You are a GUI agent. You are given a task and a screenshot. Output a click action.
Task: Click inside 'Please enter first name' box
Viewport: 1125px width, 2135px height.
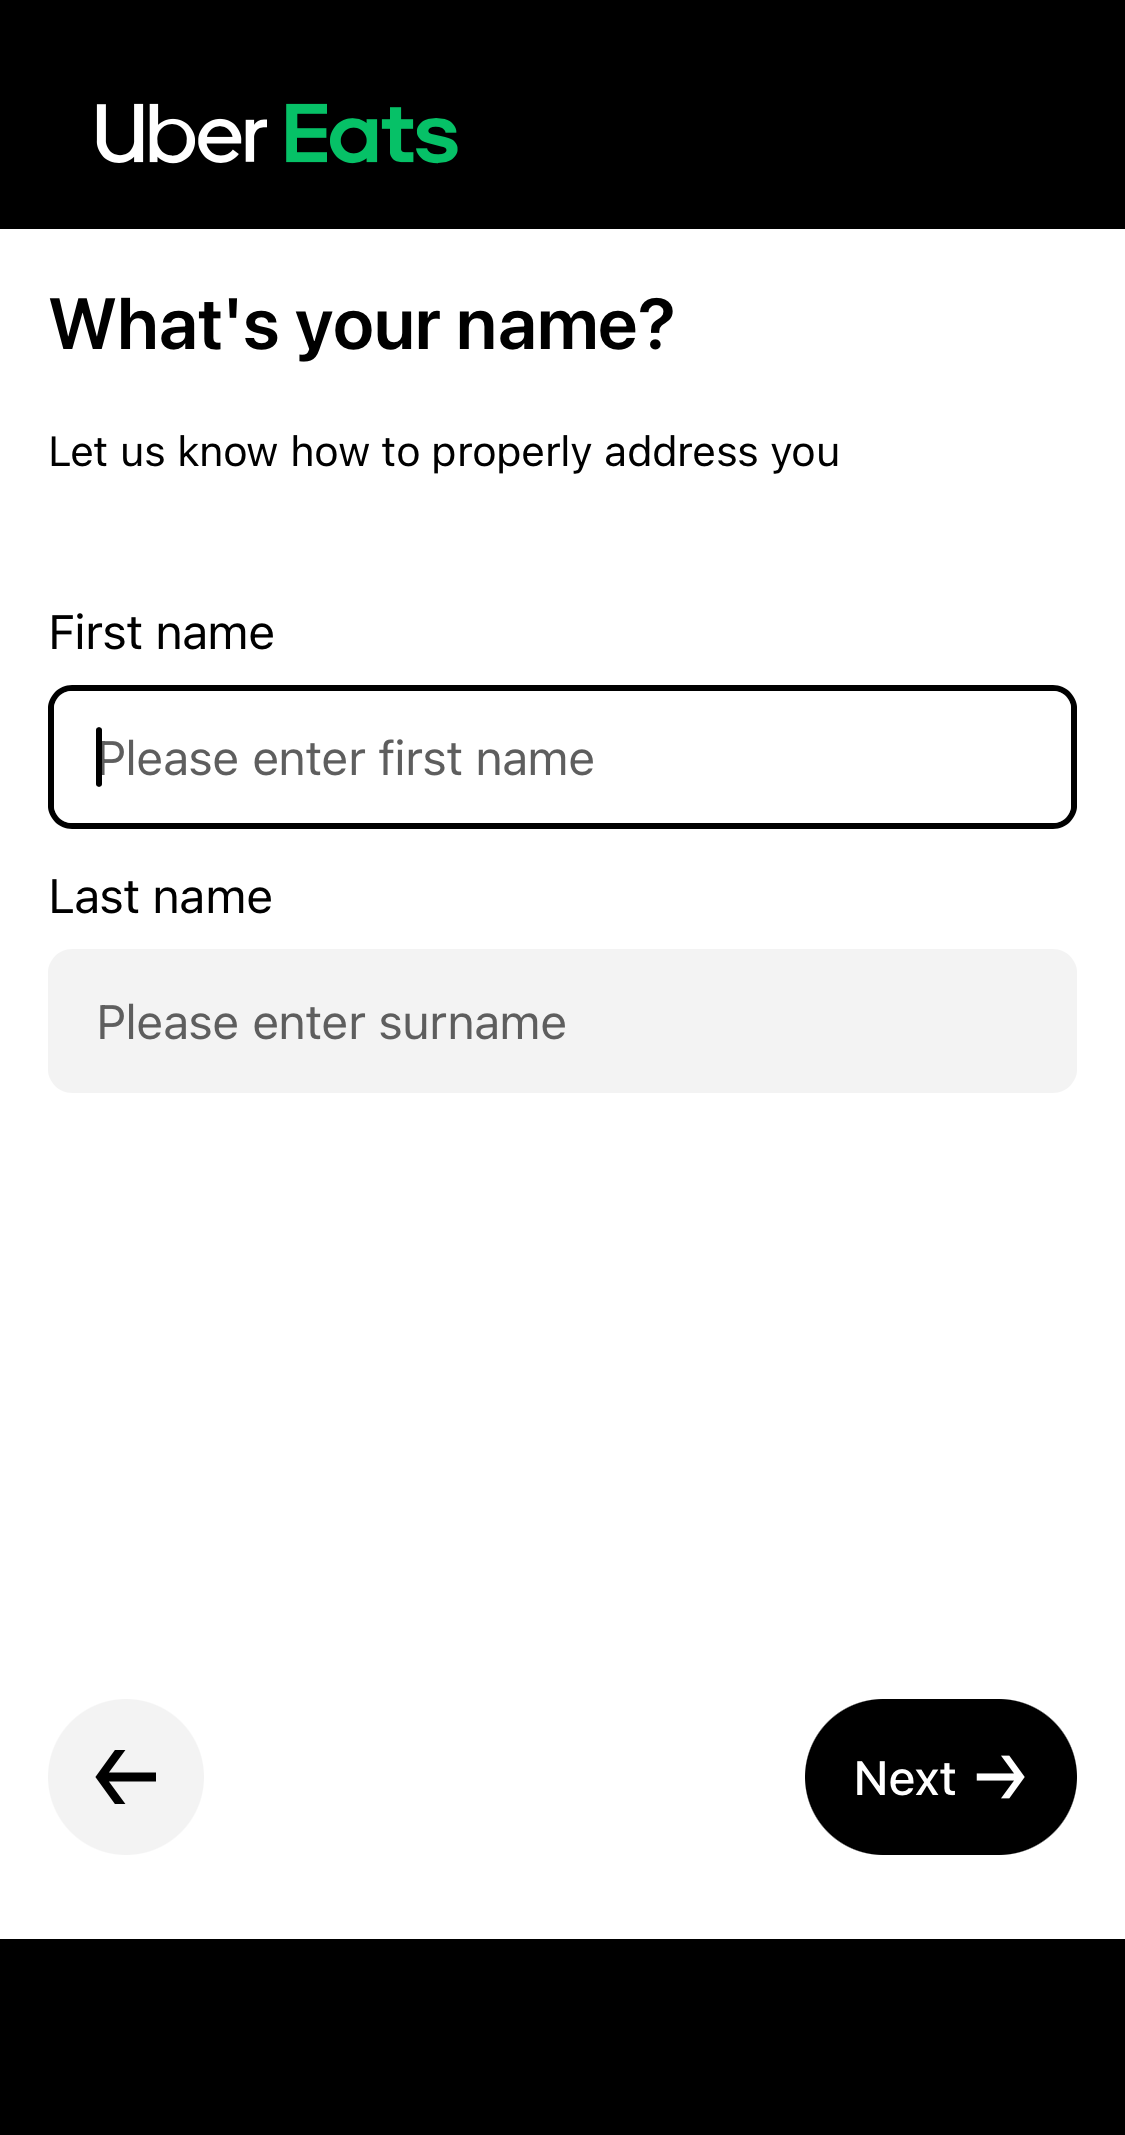[x=561, y=756]
